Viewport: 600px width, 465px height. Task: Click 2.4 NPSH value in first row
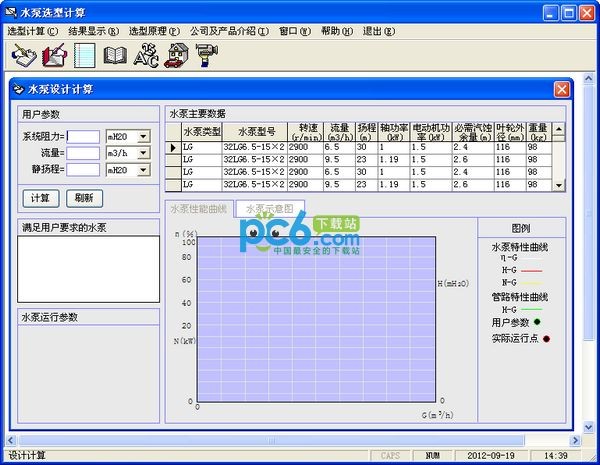click(473, 147)
